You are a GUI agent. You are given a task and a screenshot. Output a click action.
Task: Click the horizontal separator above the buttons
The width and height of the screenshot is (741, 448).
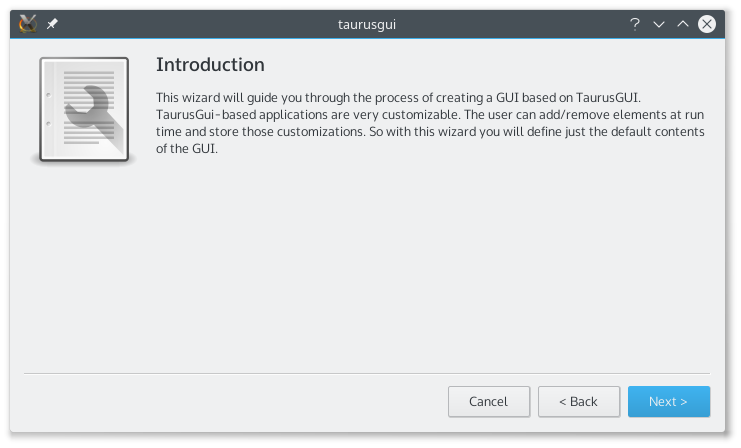367,373
